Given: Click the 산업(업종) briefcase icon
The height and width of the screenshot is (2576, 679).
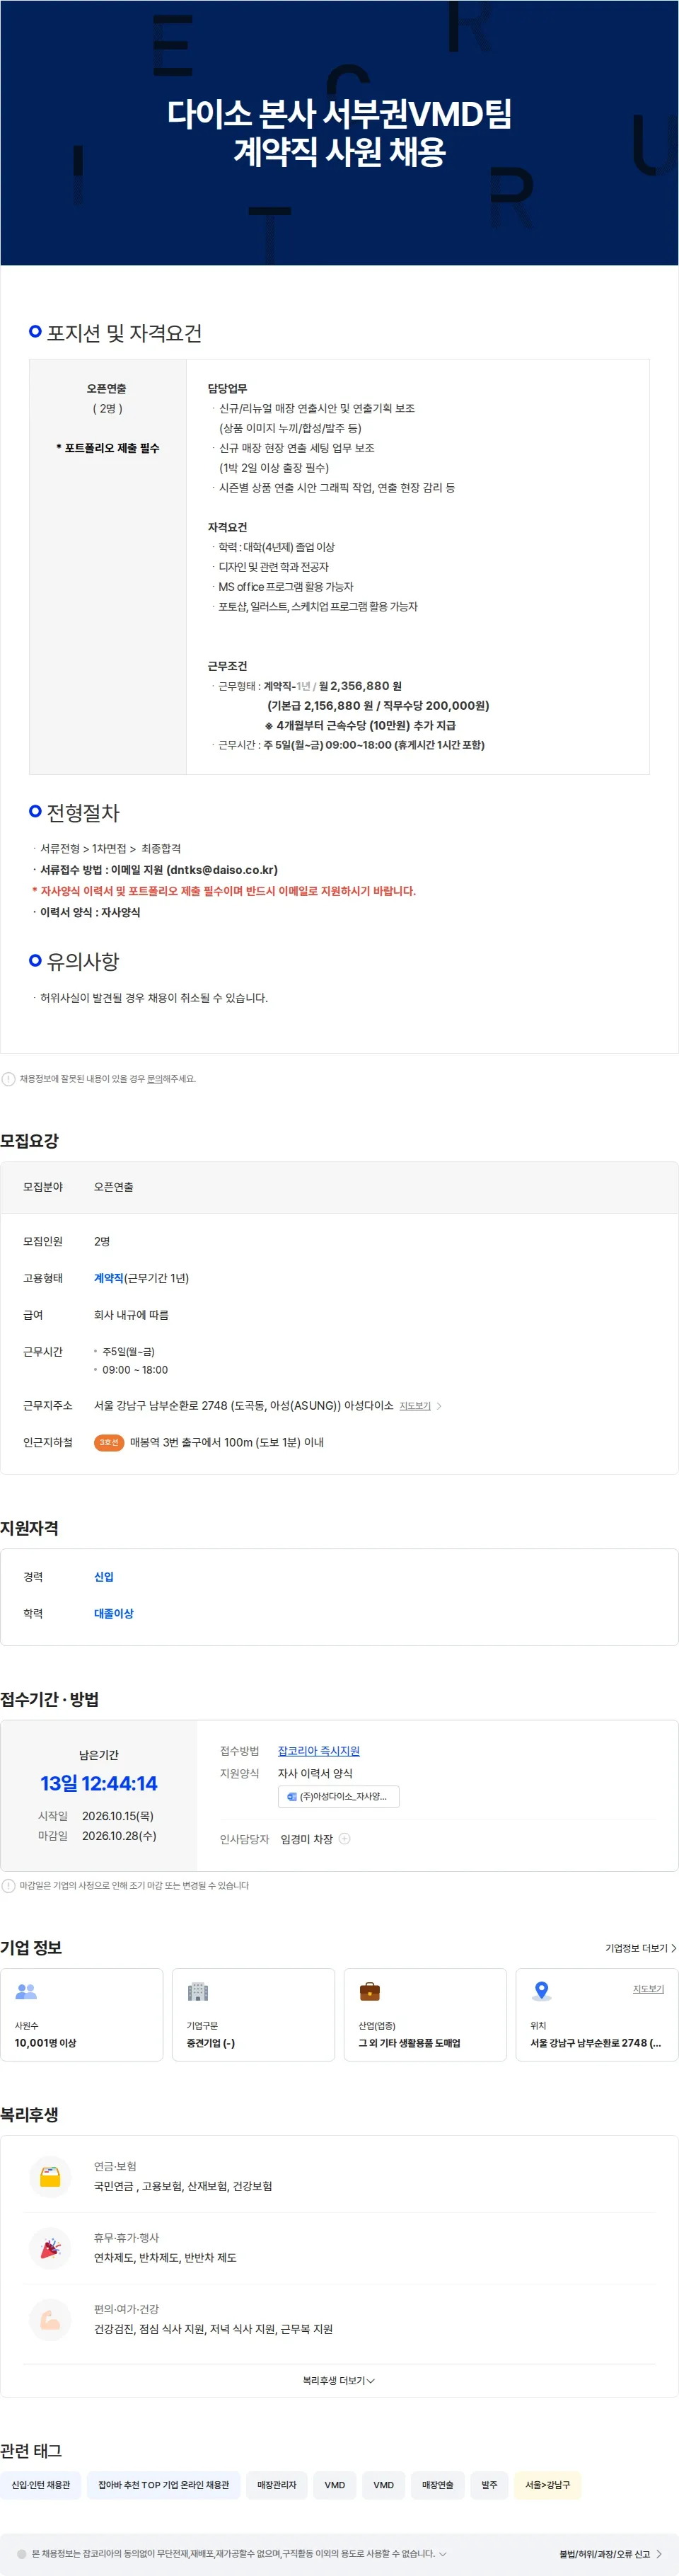Looking at the screenshot, I should 369,1991.
